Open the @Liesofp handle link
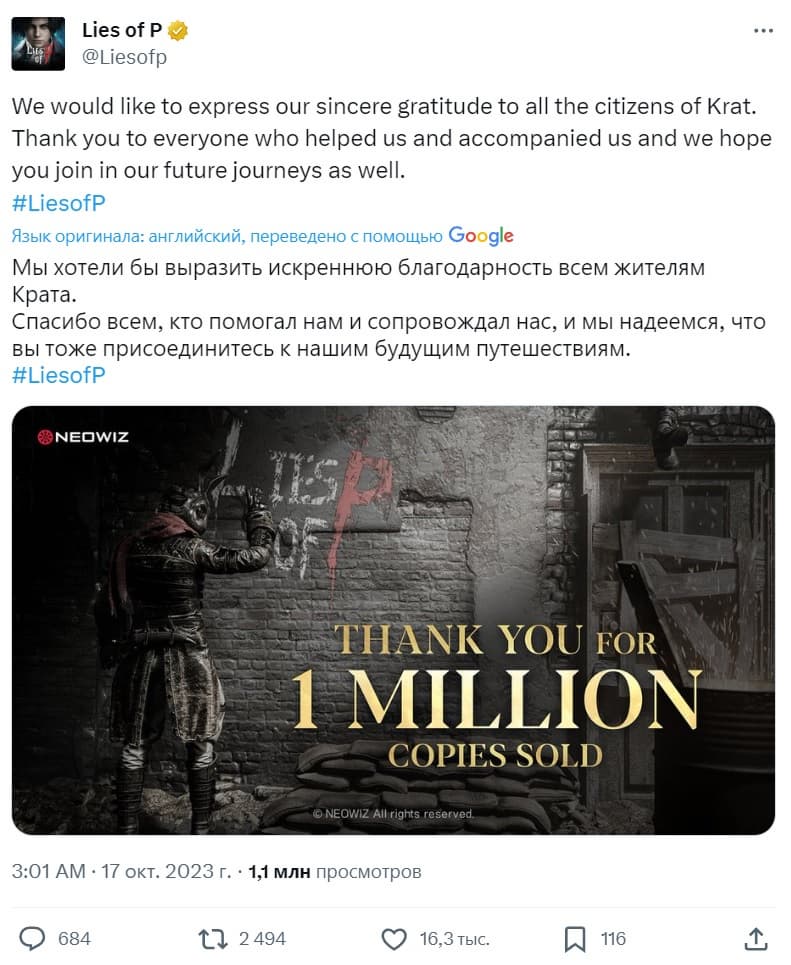 pyautogui.click(x=124, y=57)
